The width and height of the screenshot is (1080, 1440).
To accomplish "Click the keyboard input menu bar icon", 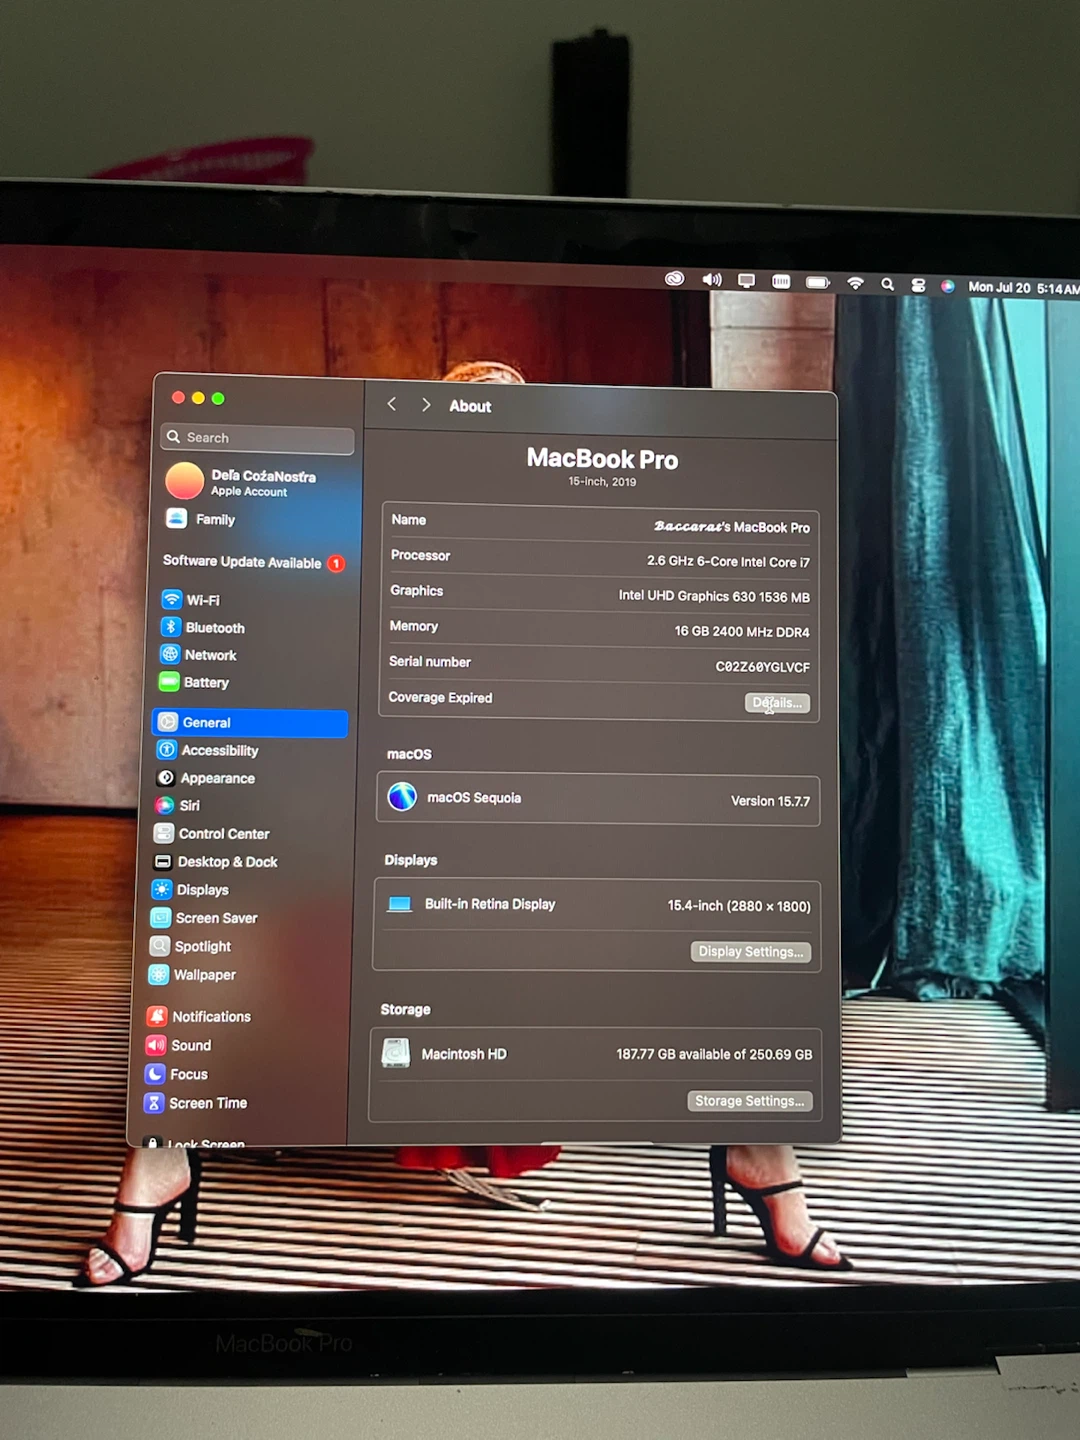I will [x=781, y=282].
